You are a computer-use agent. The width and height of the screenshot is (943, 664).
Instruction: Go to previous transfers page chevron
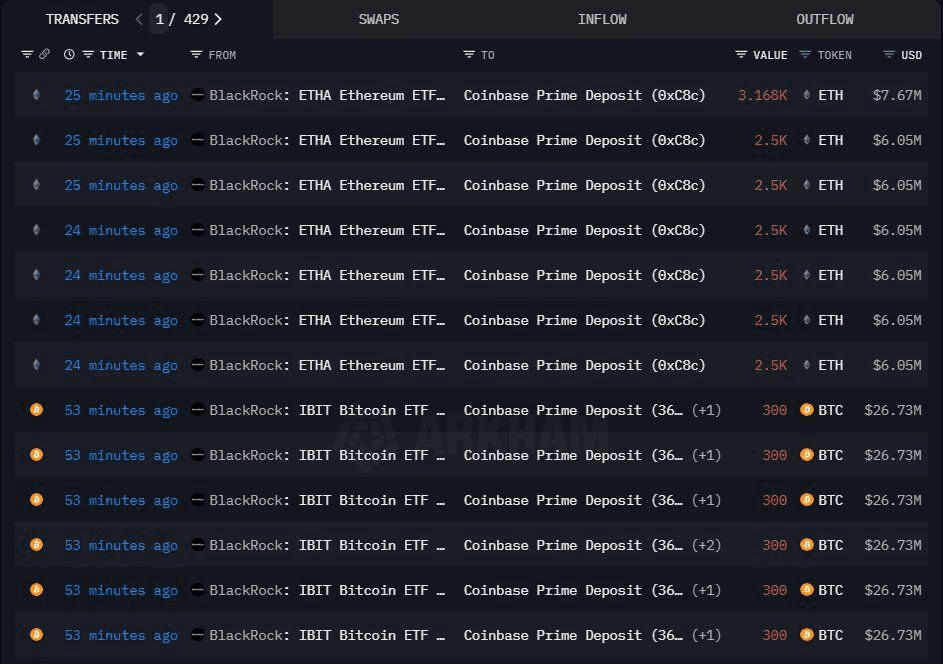click(x=139, y=19)
